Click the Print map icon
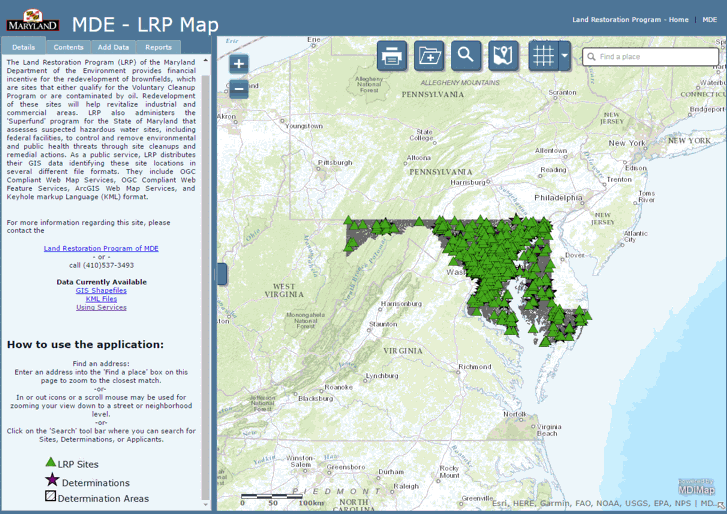Screen dimensions: 727x514 click(392, 56)
